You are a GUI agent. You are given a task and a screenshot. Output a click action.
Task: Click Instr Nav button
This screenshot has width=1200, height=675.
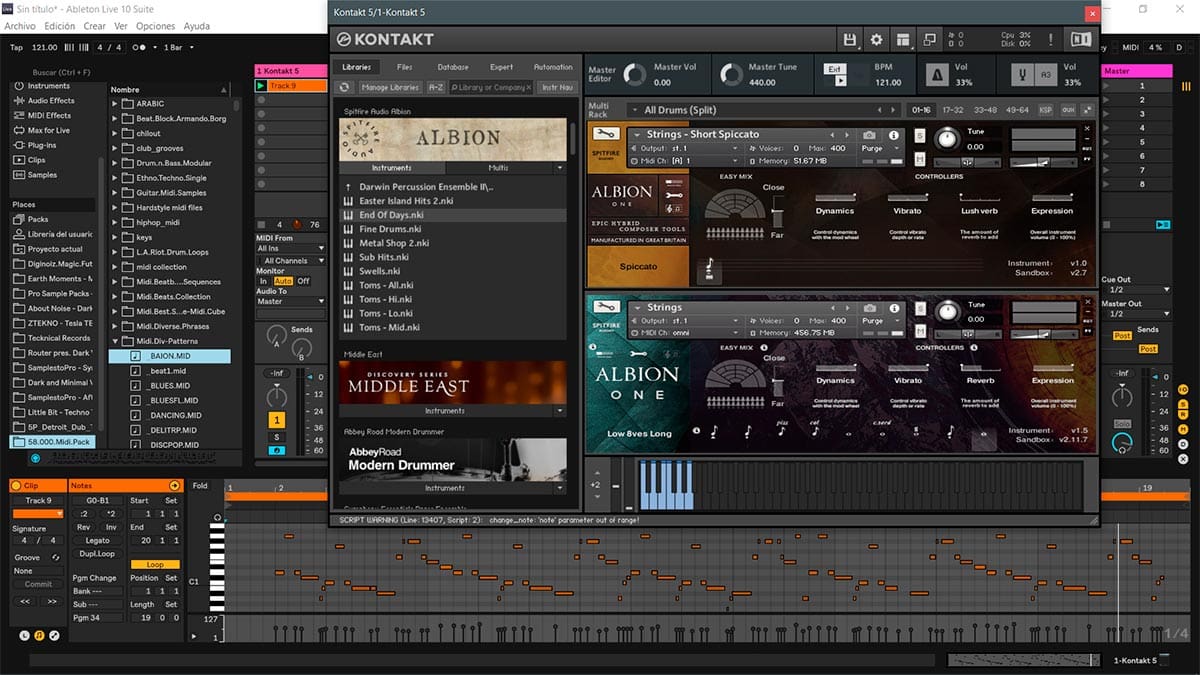point(557,87)
